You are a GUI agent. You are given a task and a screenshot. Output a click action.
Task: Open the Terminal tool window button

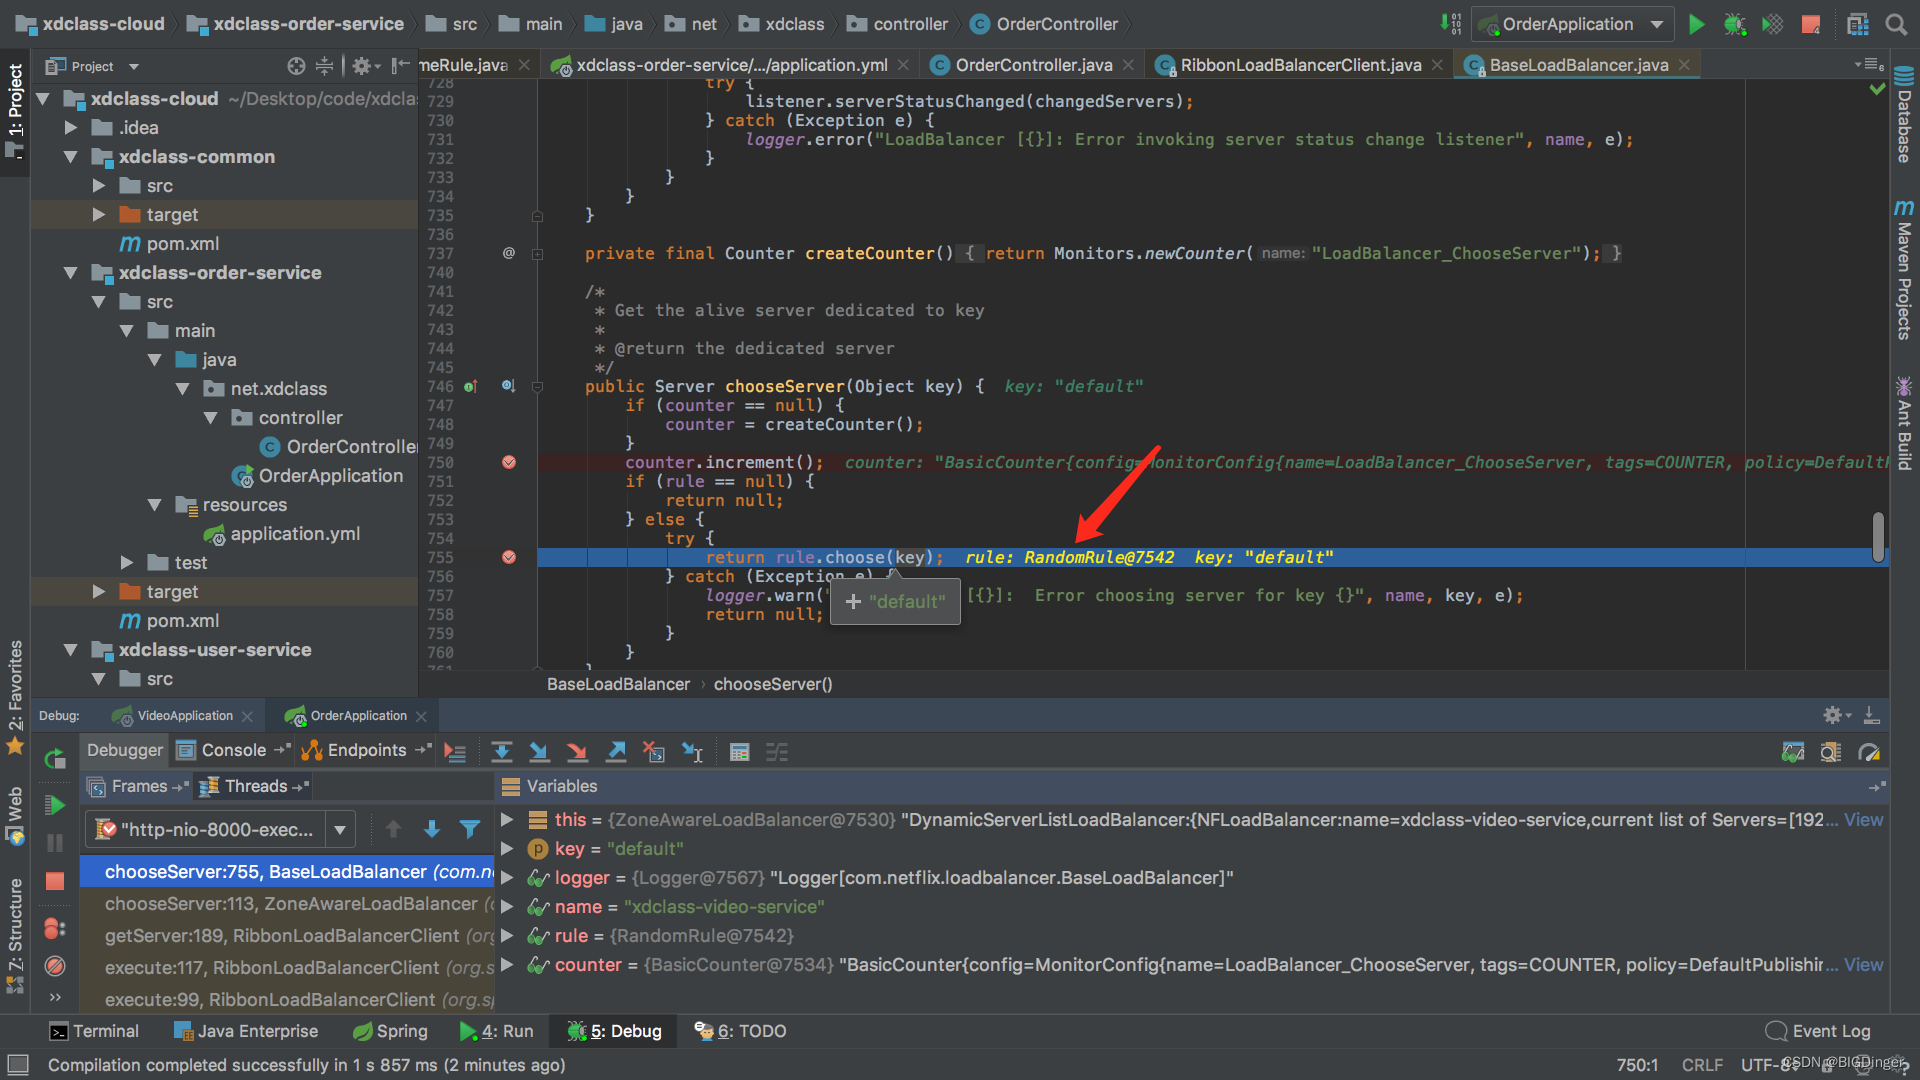[x=95, y=1031]
